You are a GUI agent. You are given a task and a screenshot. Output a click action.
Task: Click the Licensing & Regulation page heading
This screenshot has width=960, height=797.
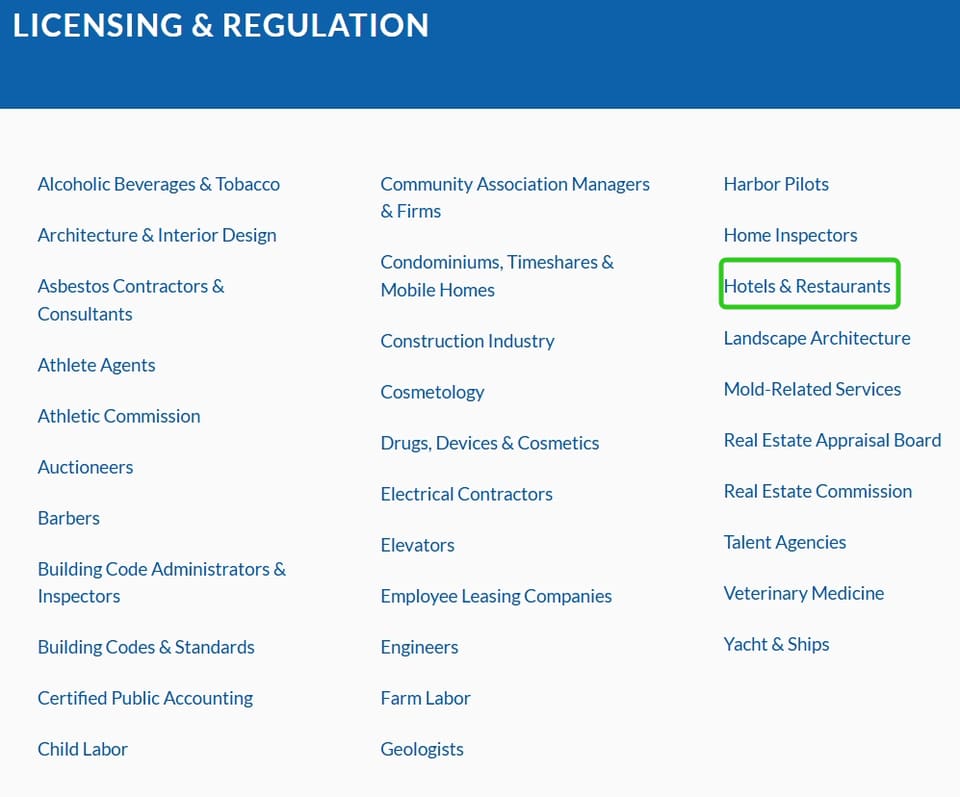click(x=221, y=26)
